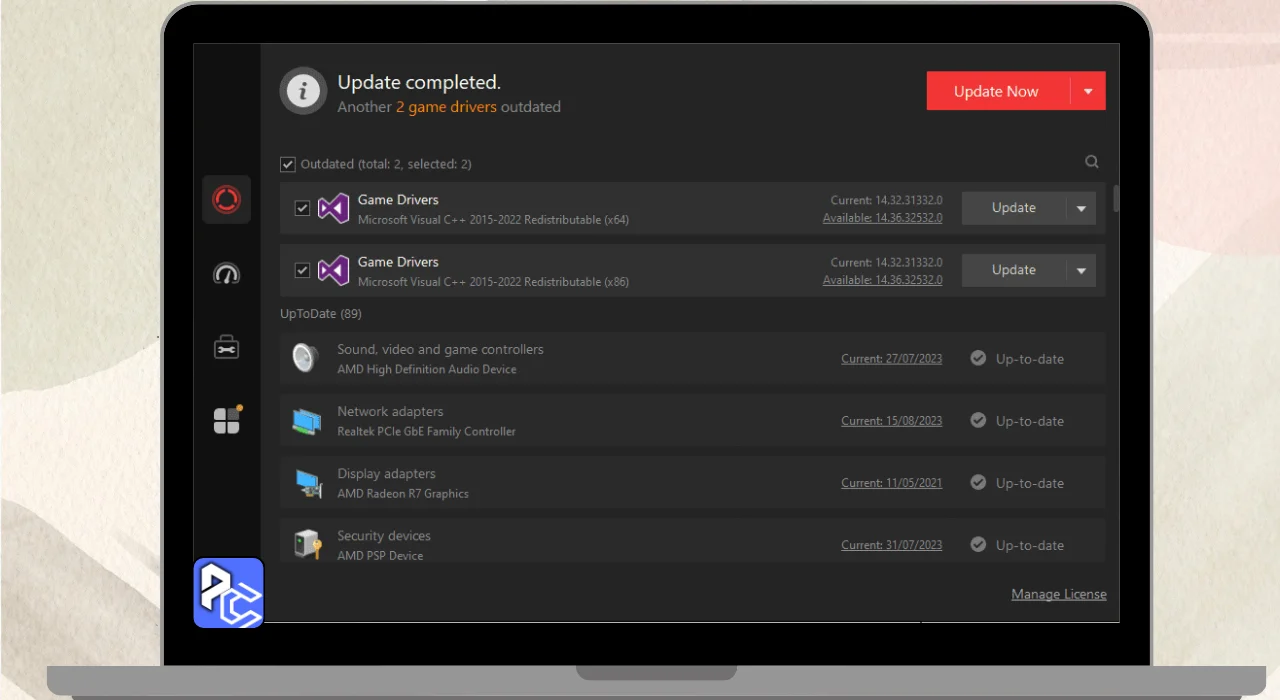This screenshot has width=1280, height=700.
Task: Click the up-to-date checkmark for Realtek controller
Action: click(x=978, y=420)
